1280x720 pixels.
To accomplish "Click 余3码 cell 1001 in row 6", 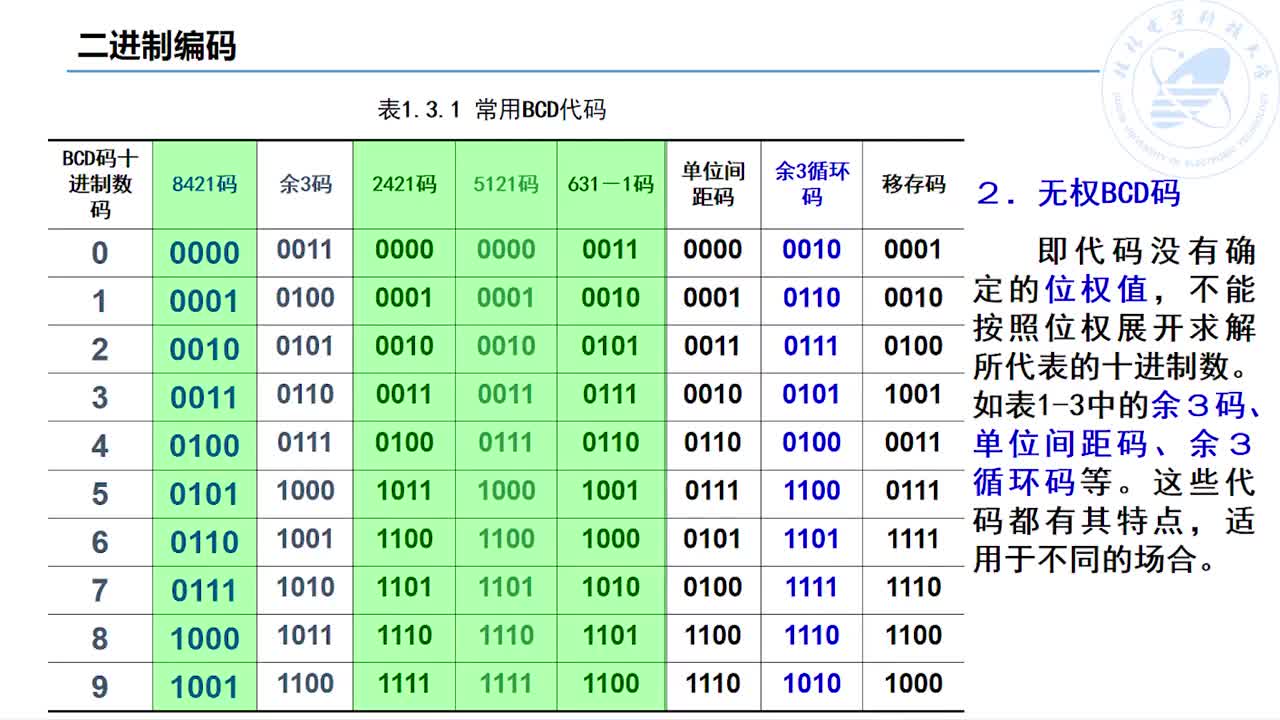I will pyautogui.click(x=305, y=539).
